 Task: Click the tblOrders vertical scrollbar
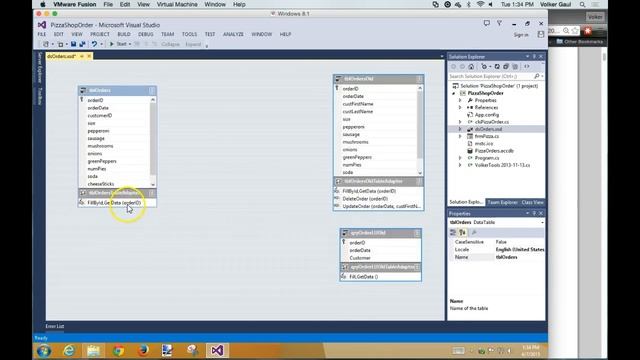(153, 142)
